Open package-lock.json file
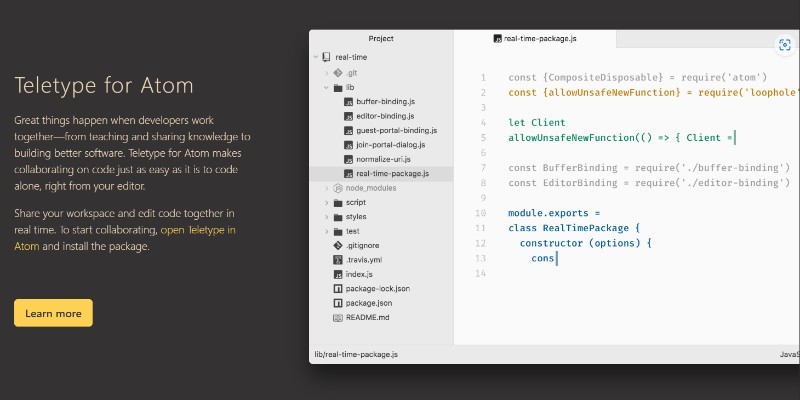The height and width of the screenshot is (400, 800). (378, 289)
